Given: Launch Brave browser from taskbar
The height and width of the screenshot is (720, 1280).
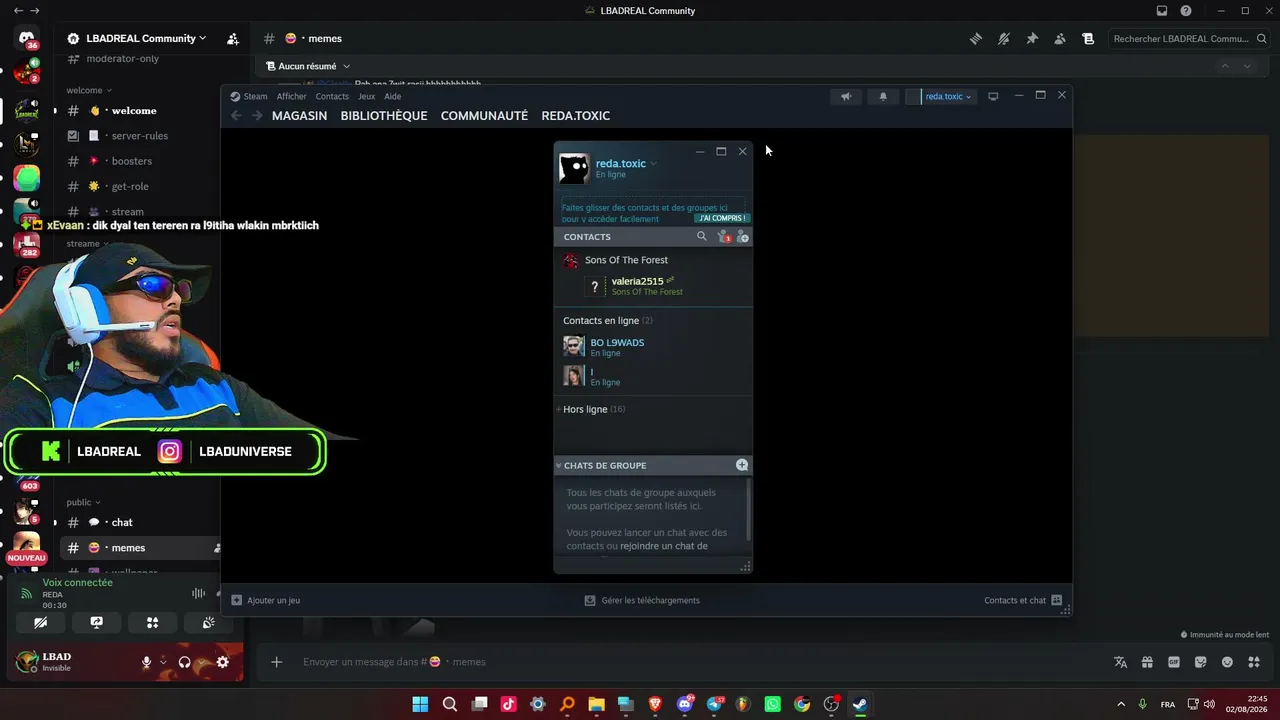Looking at the screenshot, I should point(655,704).
